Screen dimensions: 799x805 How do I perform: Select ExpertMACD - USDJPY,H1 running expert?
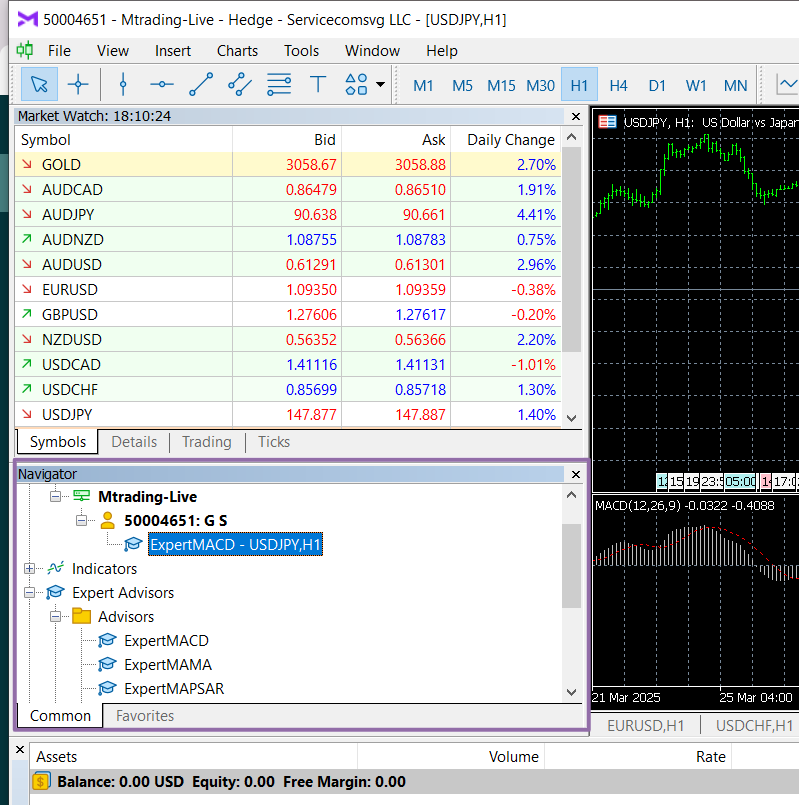(x=235, y=544)
